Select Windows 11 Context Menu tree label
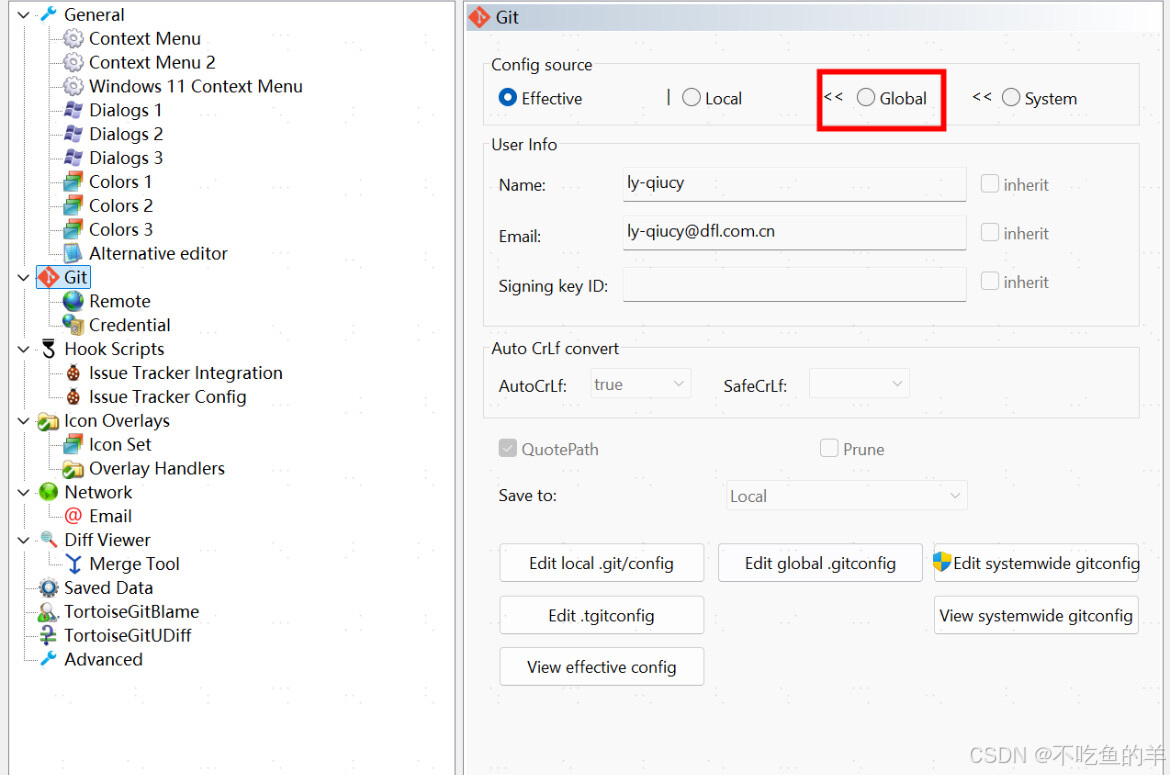 195,86
